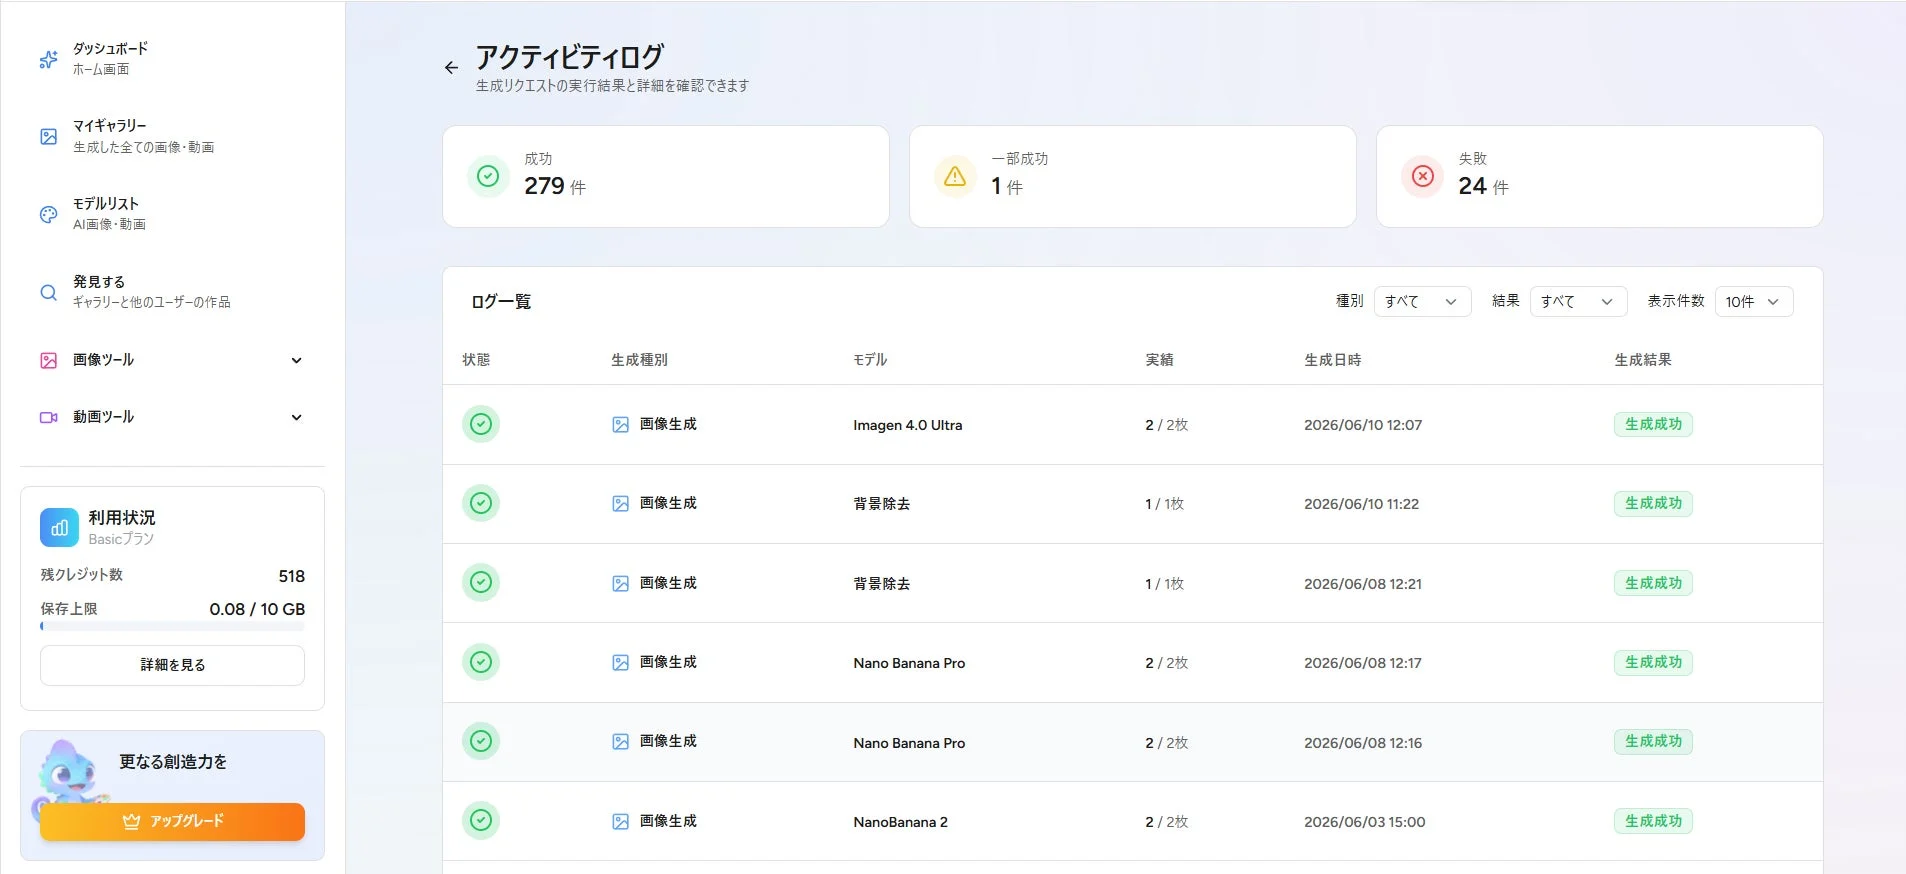Click the Imagen 4.0 Ultra model cell
The height and width of the screenshot is (874, 1906).
click(x=908, y=425)
